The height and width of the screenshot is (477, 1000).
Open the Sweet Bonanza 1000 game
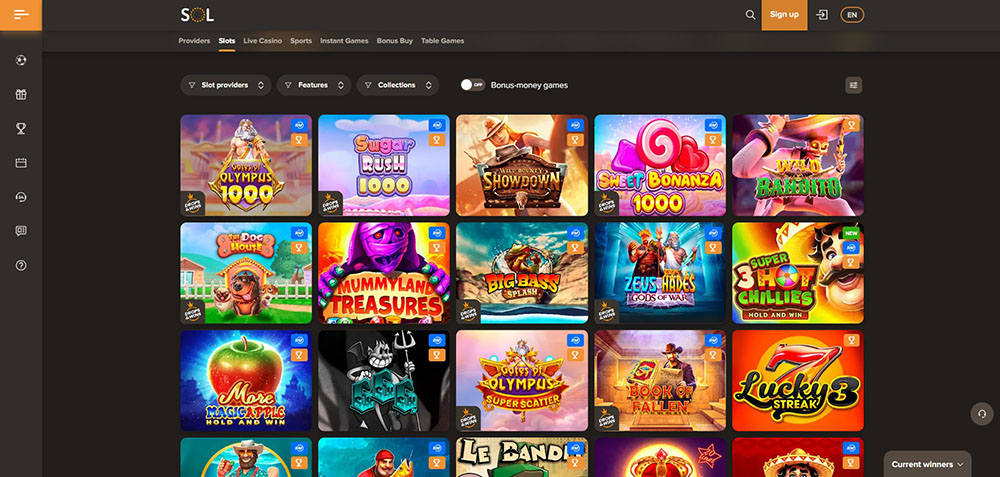pos(660,165)
